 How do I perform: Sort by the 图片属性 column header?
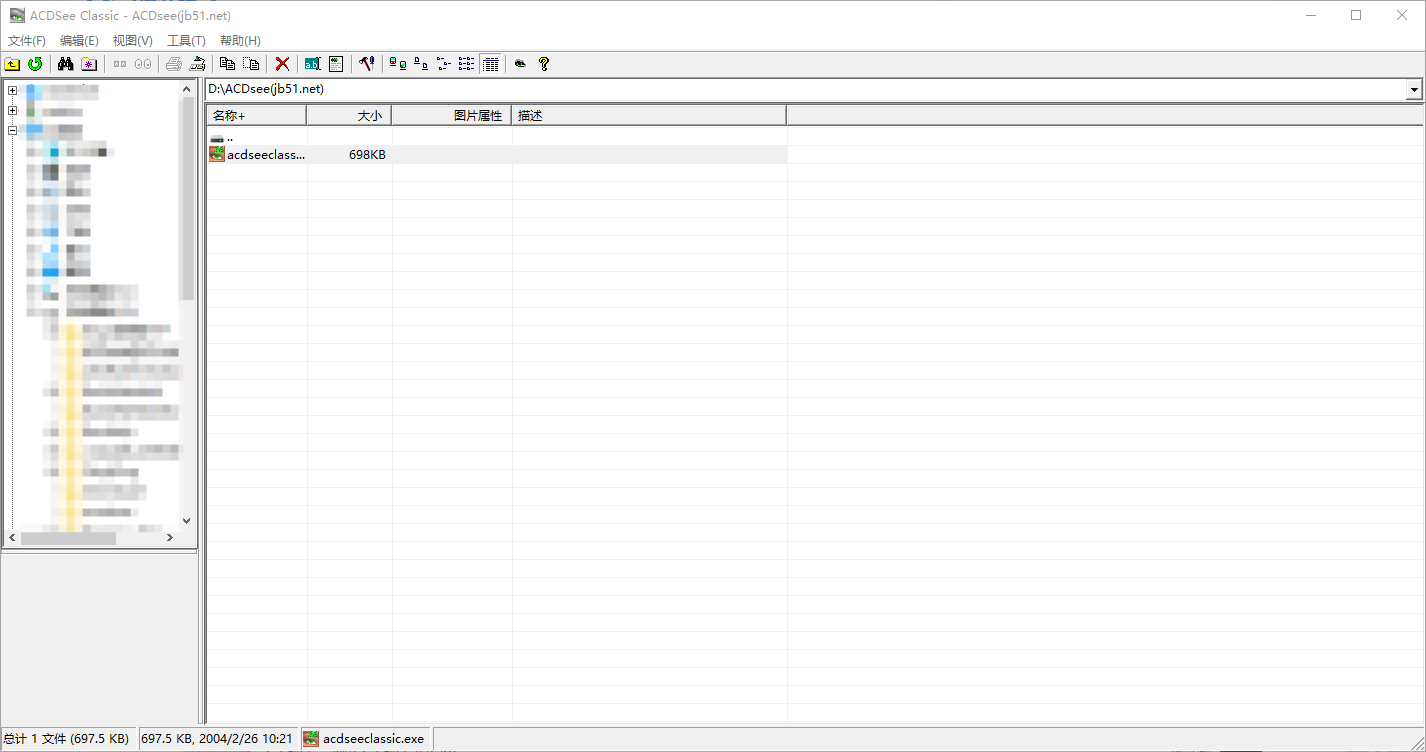452,116
